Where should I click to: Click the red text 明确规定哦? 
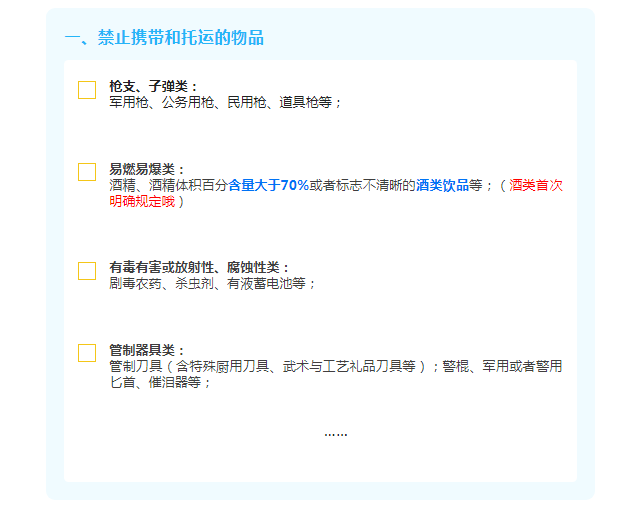coord(142,201)
